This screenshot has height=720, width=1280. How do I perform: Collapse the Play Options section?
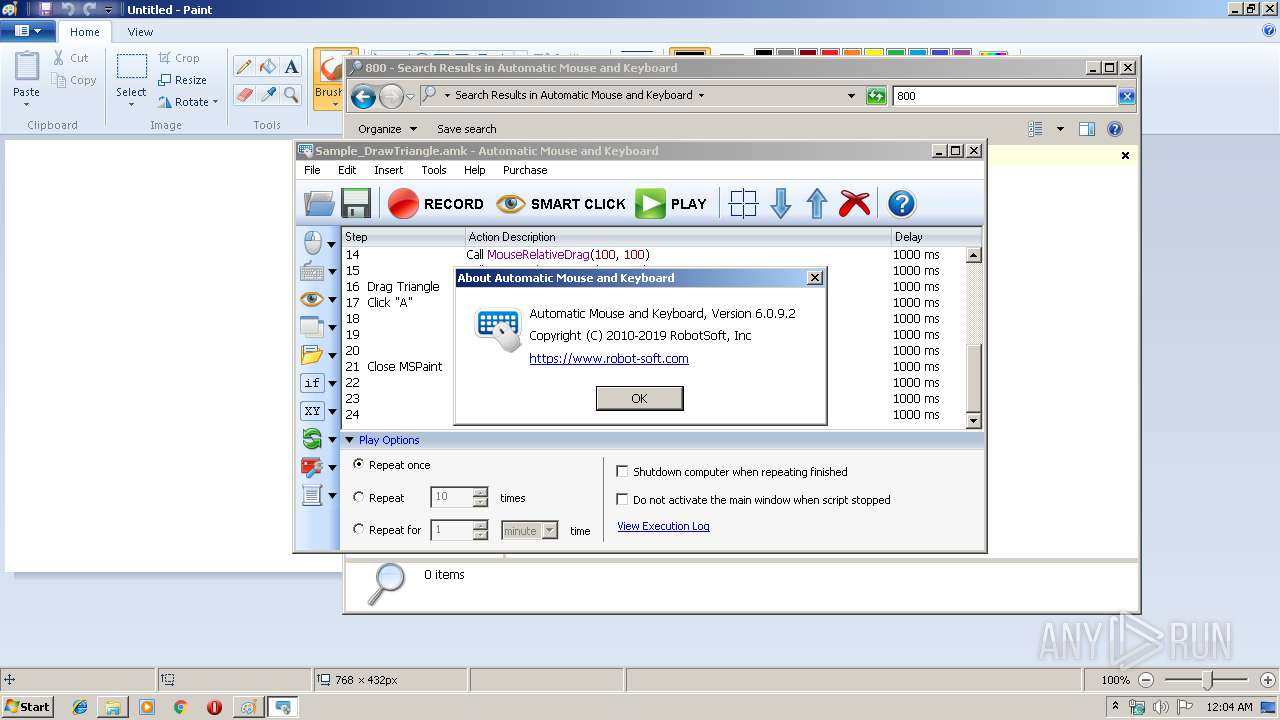pos(350,440)
